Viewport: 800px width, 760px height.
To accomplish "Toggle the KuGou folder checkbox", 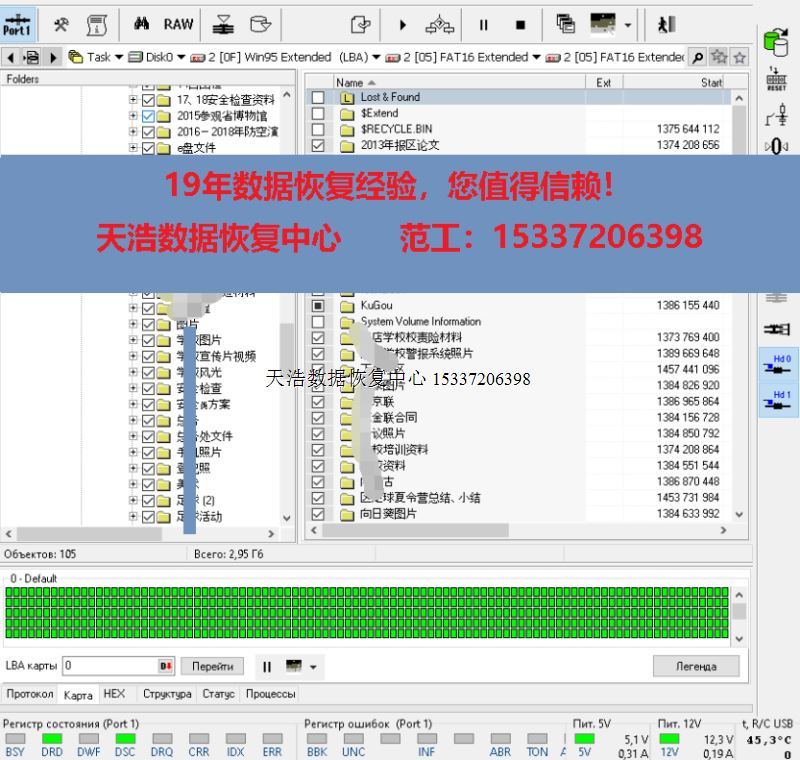I will 318,305.
